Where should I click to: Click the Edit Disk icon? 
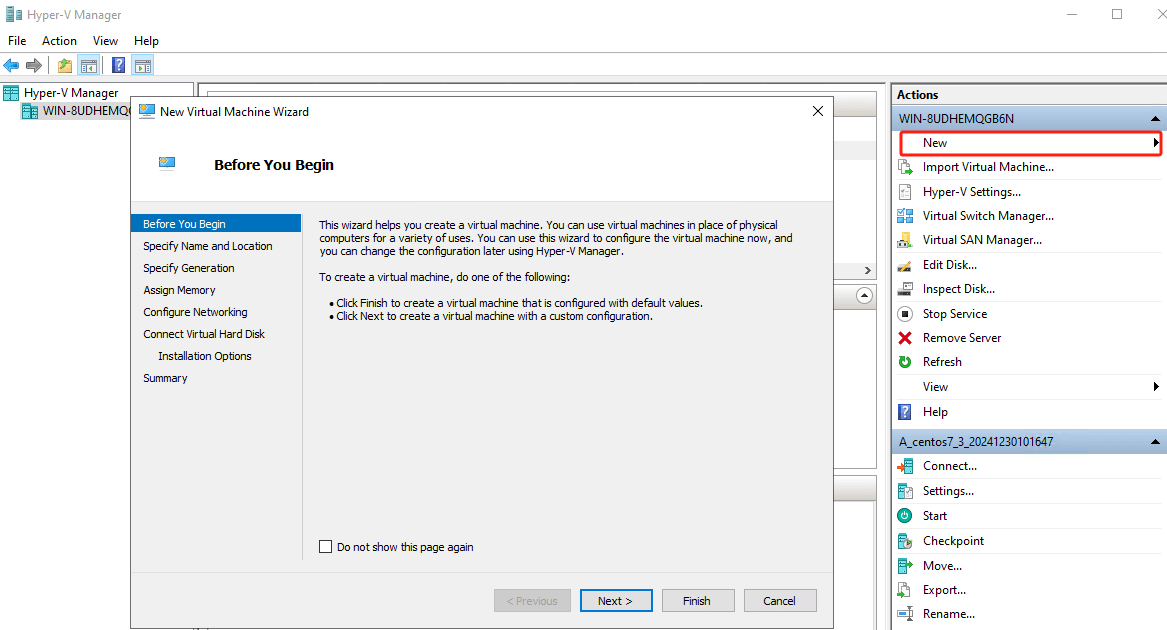click(905, 265)
